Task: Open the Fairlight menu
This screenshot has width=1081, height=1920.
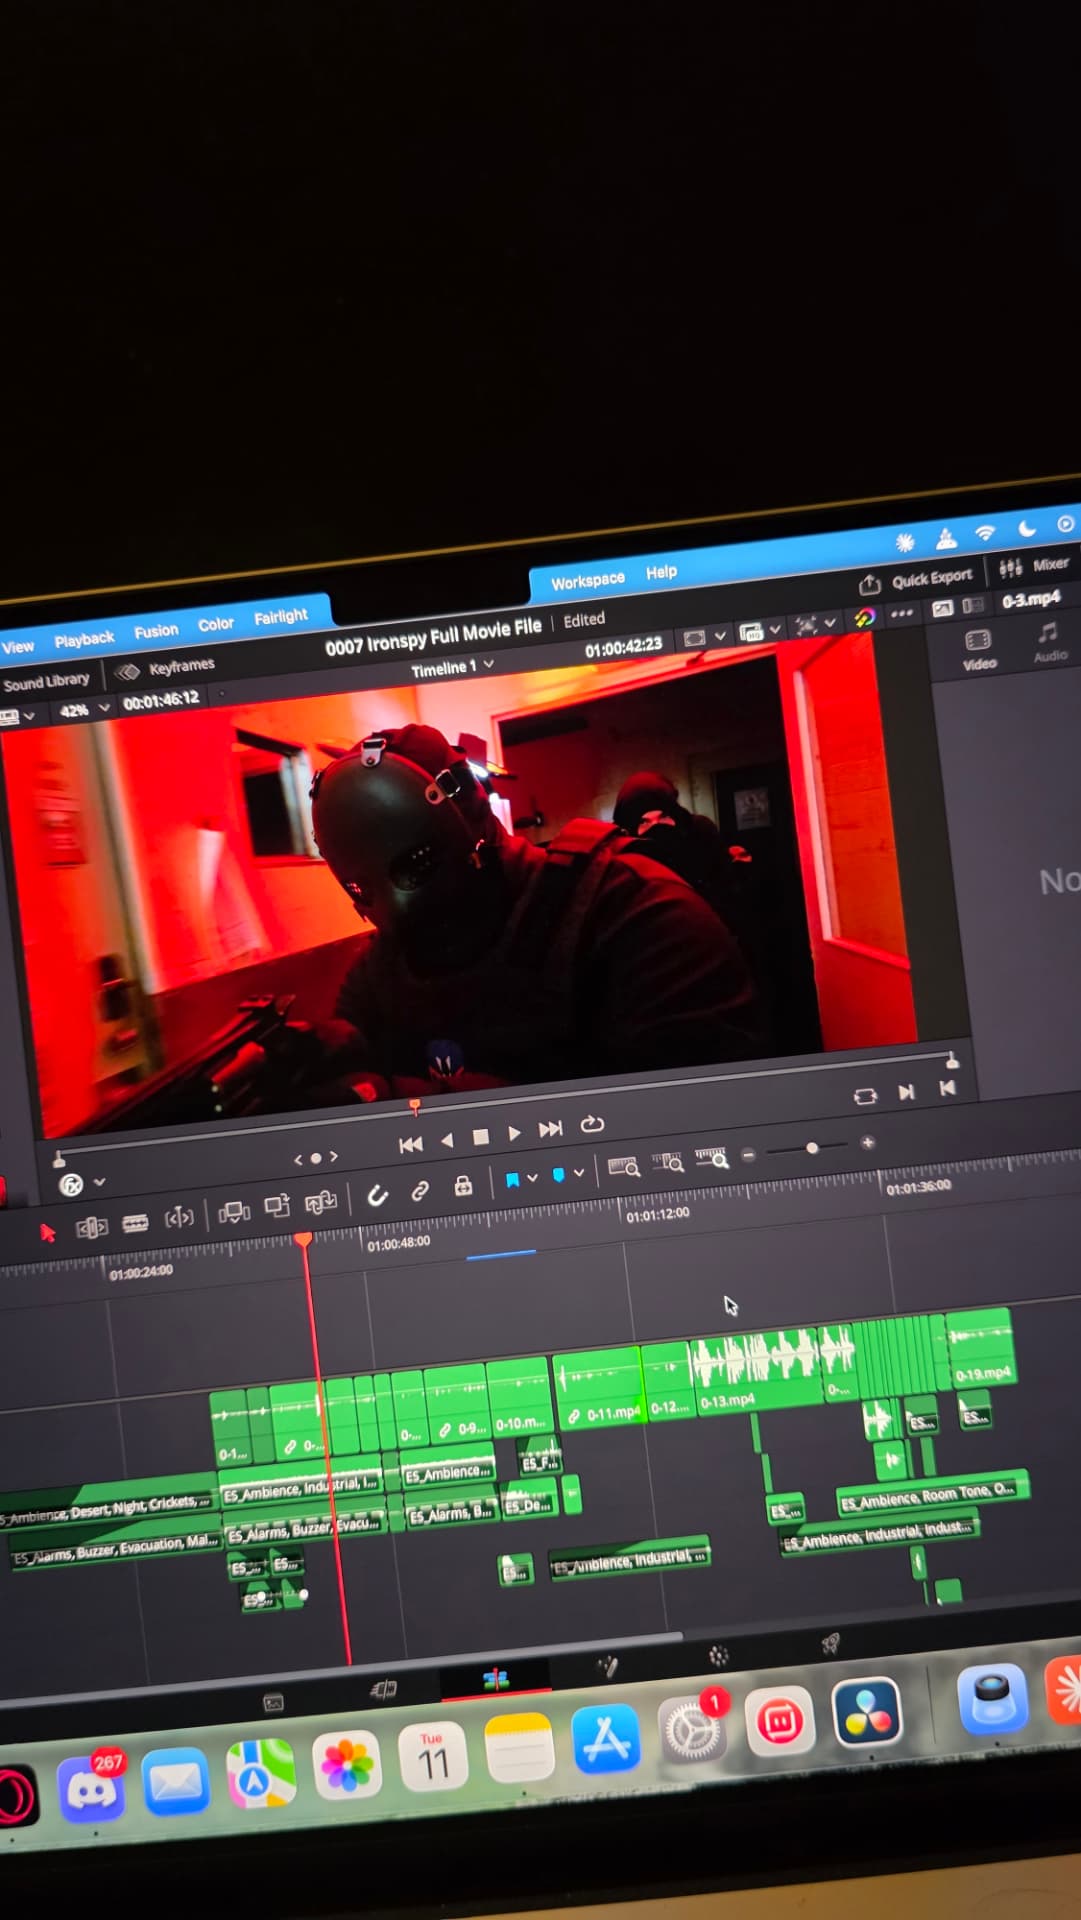Action: pos(280,617)
